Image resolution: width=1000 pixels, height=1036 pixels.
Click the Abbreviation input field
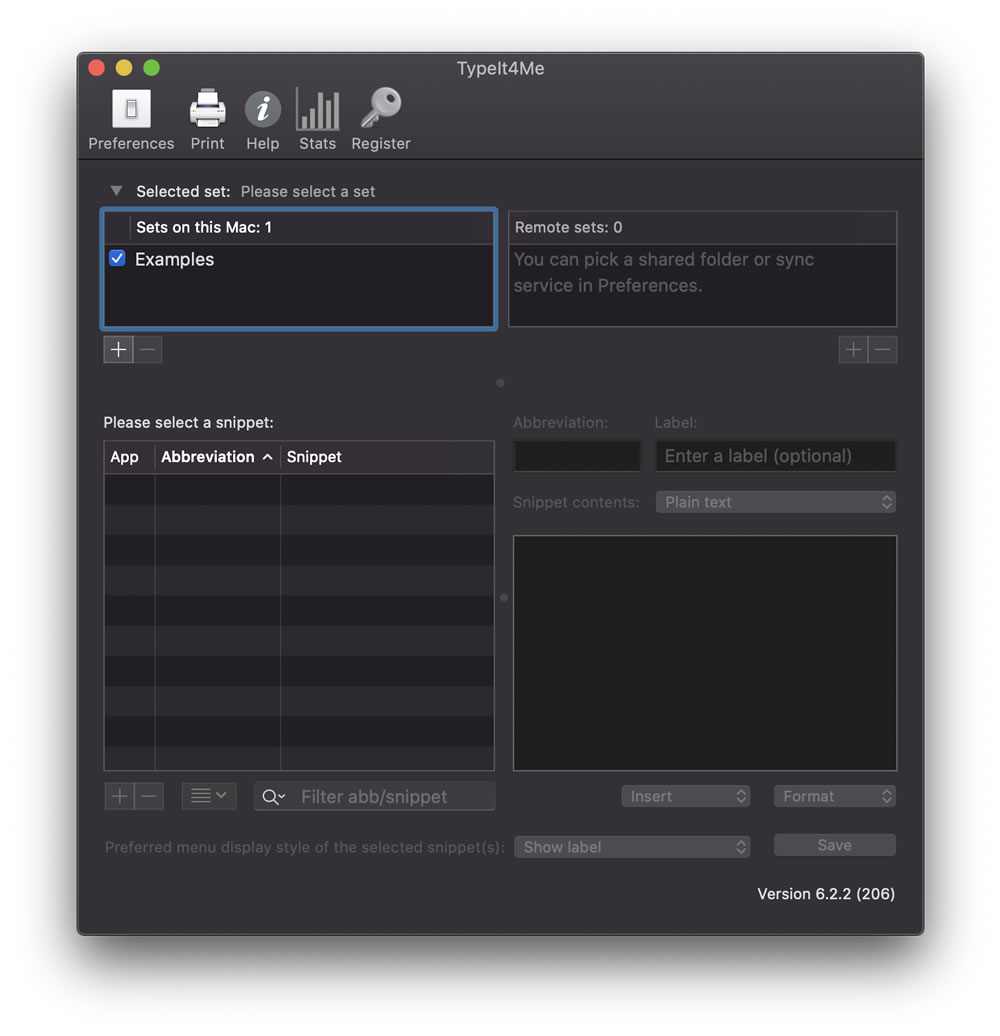pyautogui.click(x=577, y=456)
